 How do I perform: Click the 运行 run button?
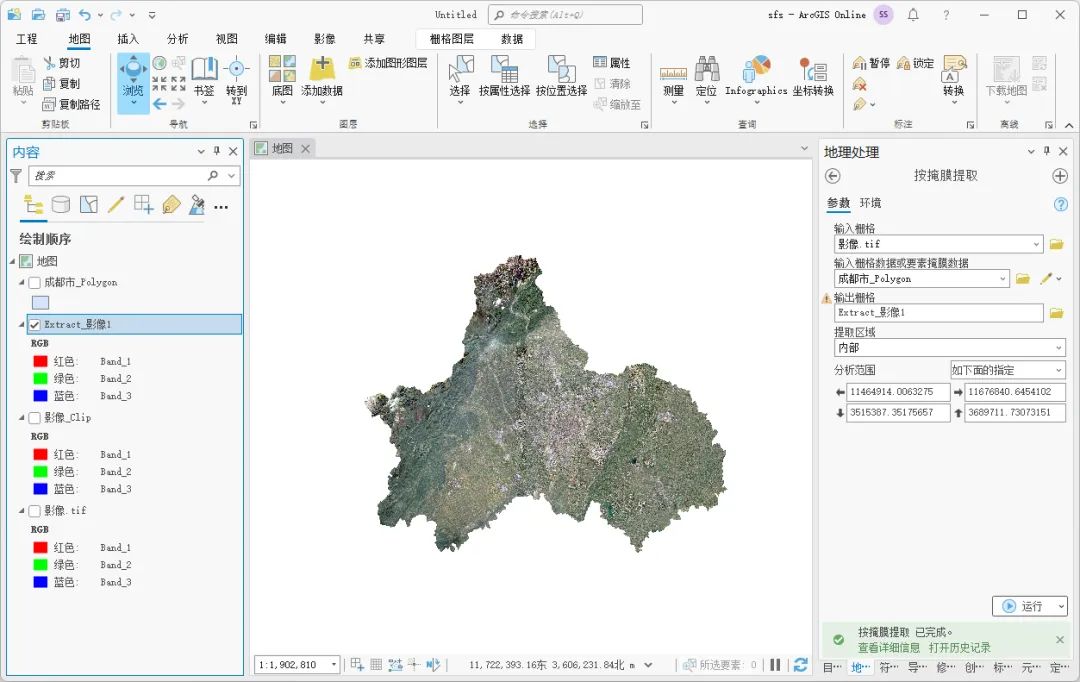[1024, 606]
